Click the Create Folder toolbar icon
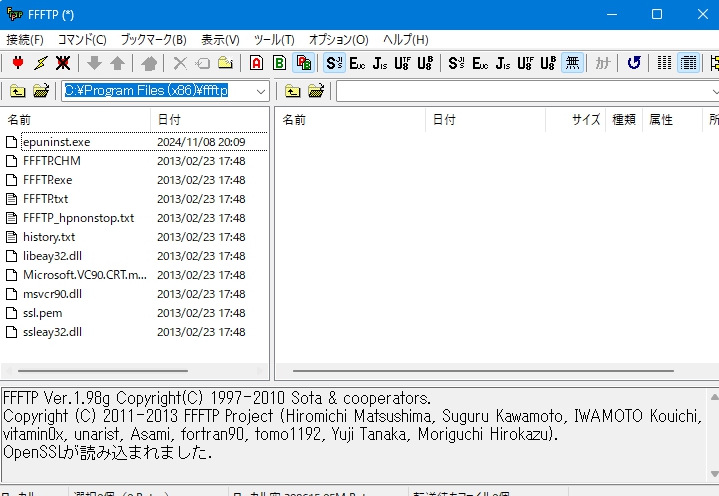This screenshot has width=719, height=496. [225, 63]
